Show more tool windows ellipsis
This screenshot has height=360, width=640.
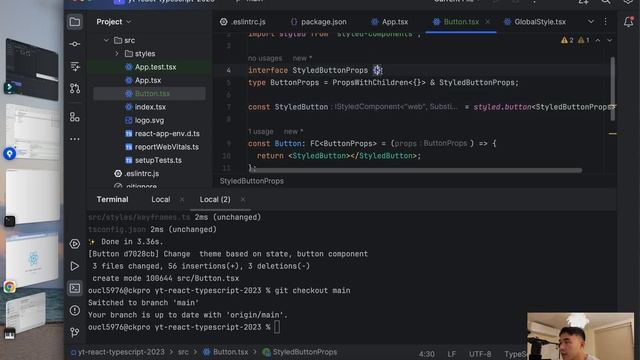pyautogui.click(x=75, y=139)
